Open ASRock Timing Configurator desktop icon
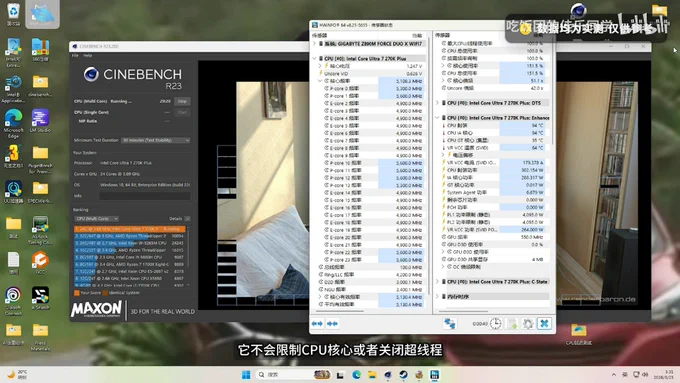680x383 pixels. (40, 230)
